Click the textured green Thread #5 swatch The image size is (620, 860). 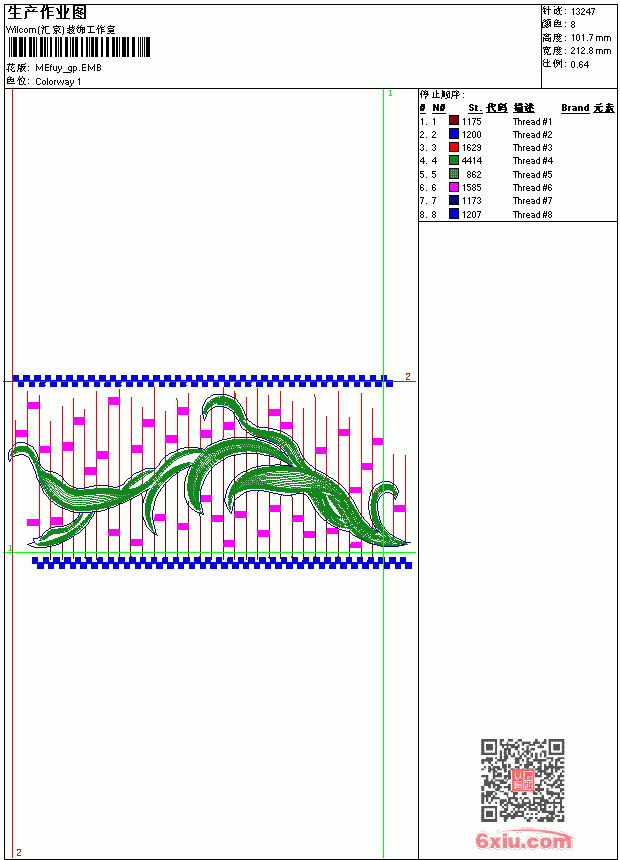pos(454,174)
